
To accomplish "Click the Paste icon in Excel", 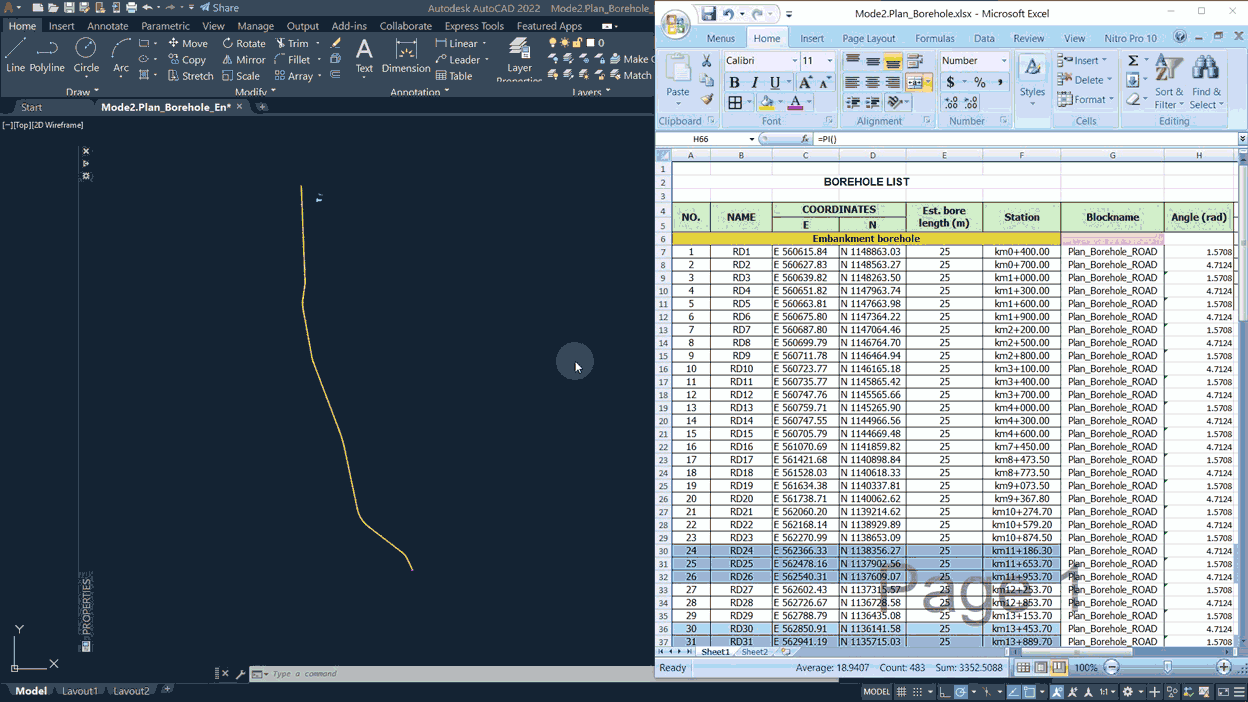I will [678, 78].
